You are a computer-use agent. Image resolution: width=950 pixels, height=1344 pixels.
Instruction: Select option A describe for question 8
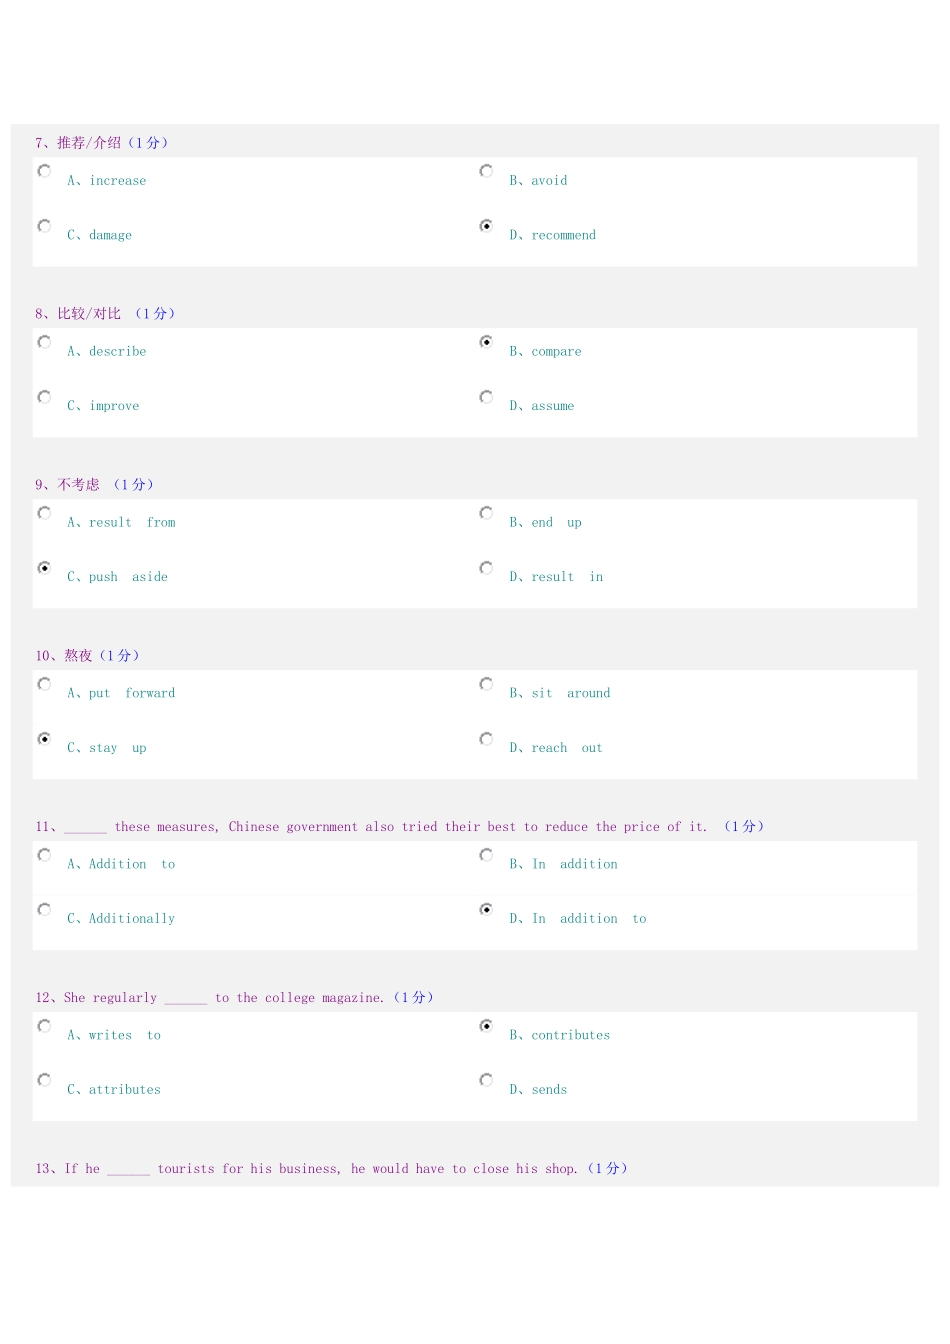click(x=44, y=342)
